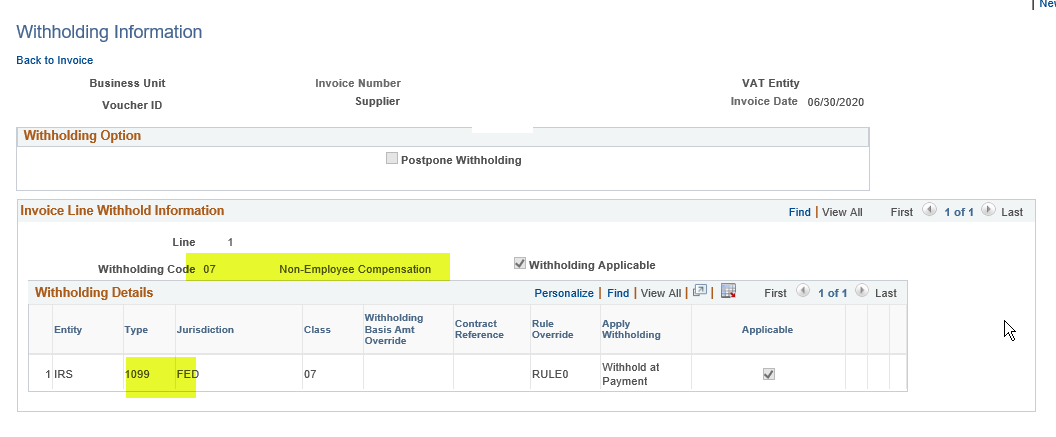Image resolution: width=1056 pixels, height=437 pixels.
Task: Sort by Apply Withholding column header
Action: coord(631,329)
